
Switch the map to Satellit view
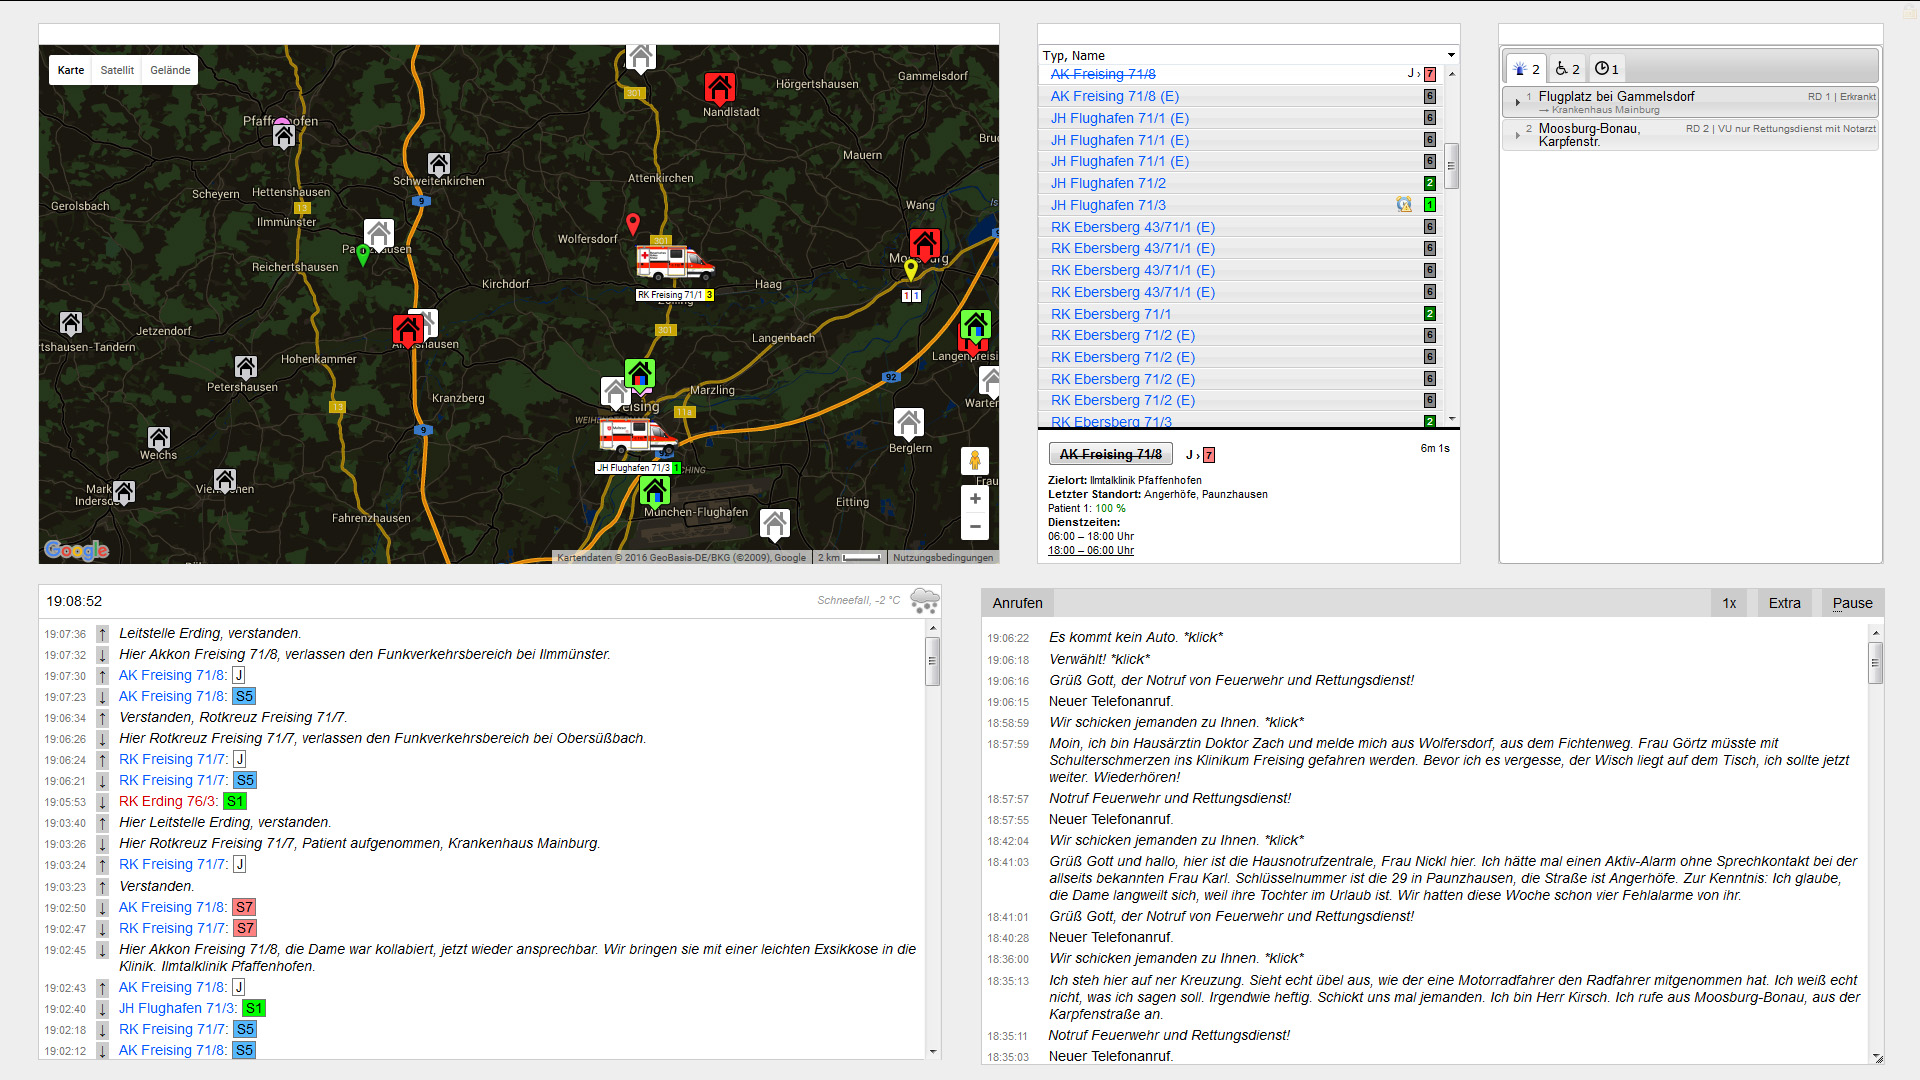click(x=117, y=70)
